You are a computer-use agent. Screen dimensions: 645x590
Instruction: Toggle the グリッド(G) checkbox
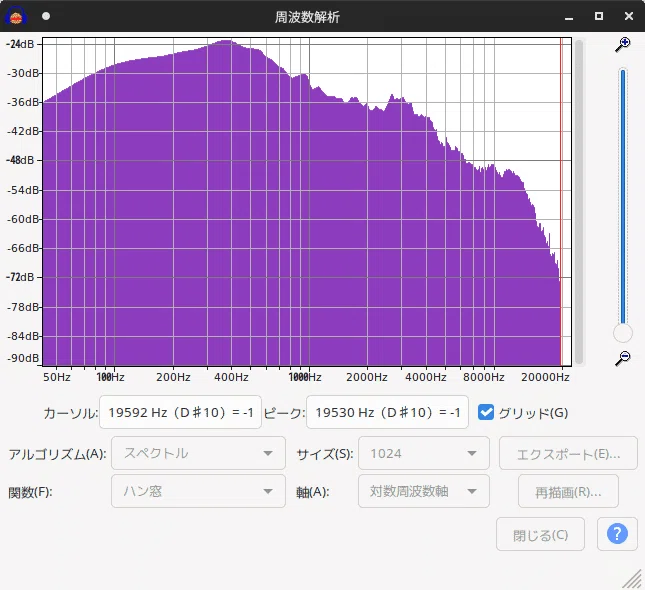(x=486, y=412)
